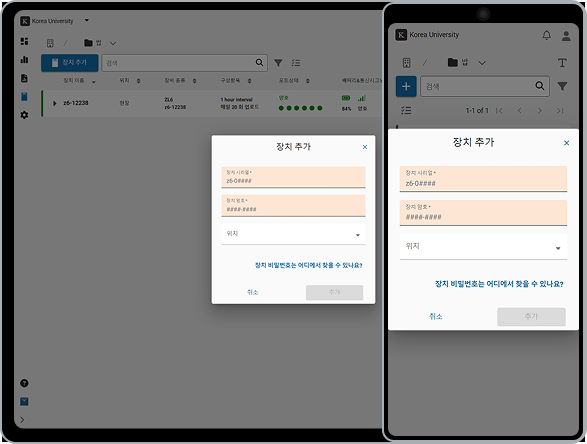Click 취소 button in tablet dialog
Screen dimensions: 587x444
tap(253, 292)
